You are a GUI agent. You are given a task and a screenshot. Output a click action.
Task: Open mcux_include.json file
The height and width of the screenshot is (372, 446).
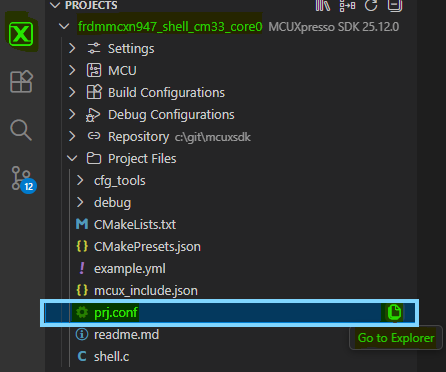(146, 291)
